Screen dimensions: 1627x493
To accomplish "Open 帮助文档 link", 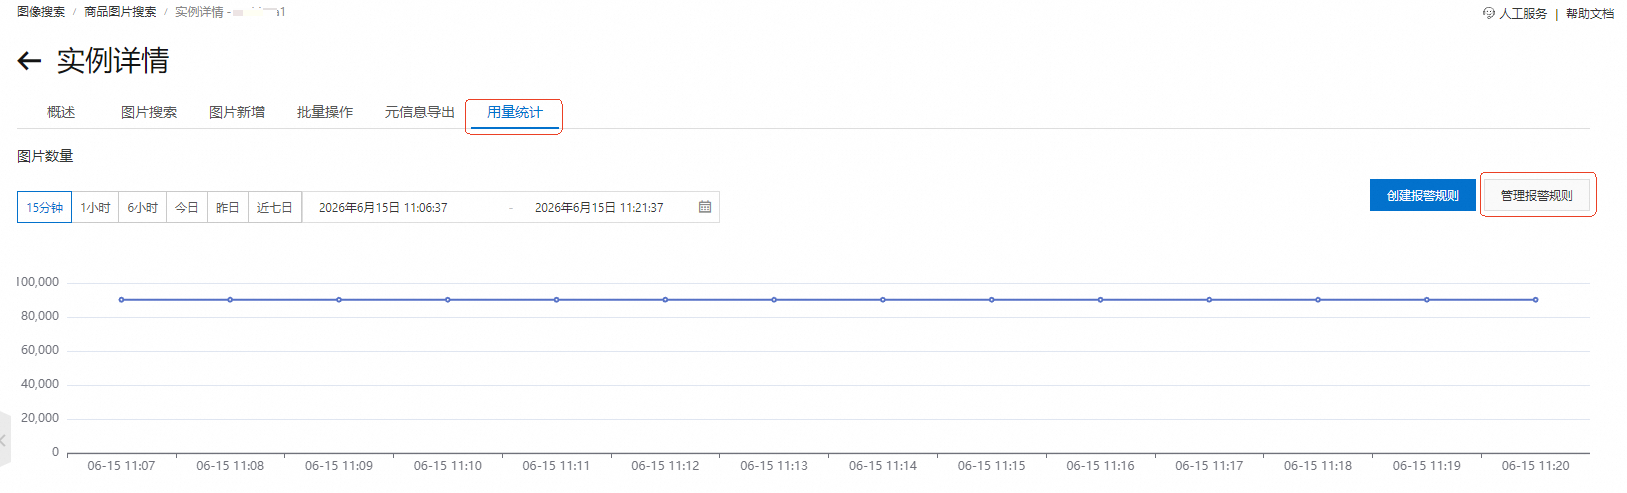I will pos(1590,13).
